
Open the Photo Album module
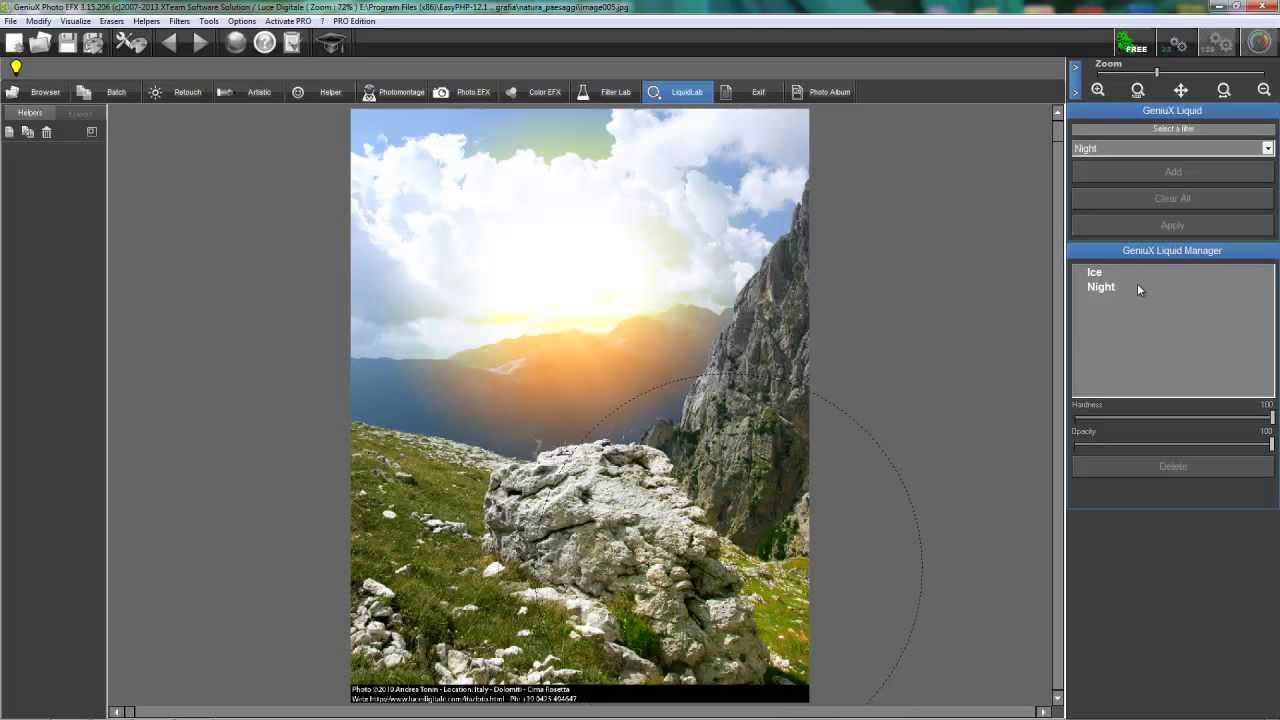click(821, 92)
